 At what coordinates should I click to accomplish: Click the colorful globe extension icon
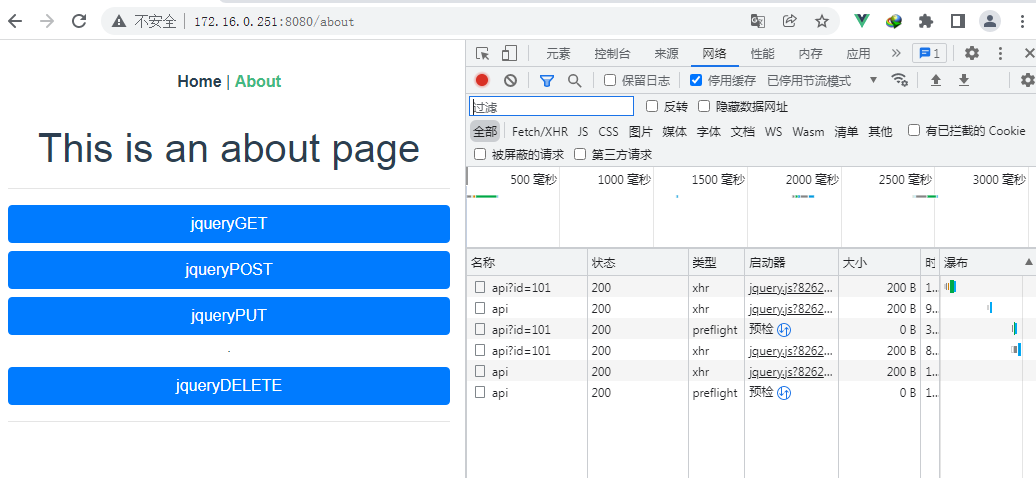click(894, 21)
